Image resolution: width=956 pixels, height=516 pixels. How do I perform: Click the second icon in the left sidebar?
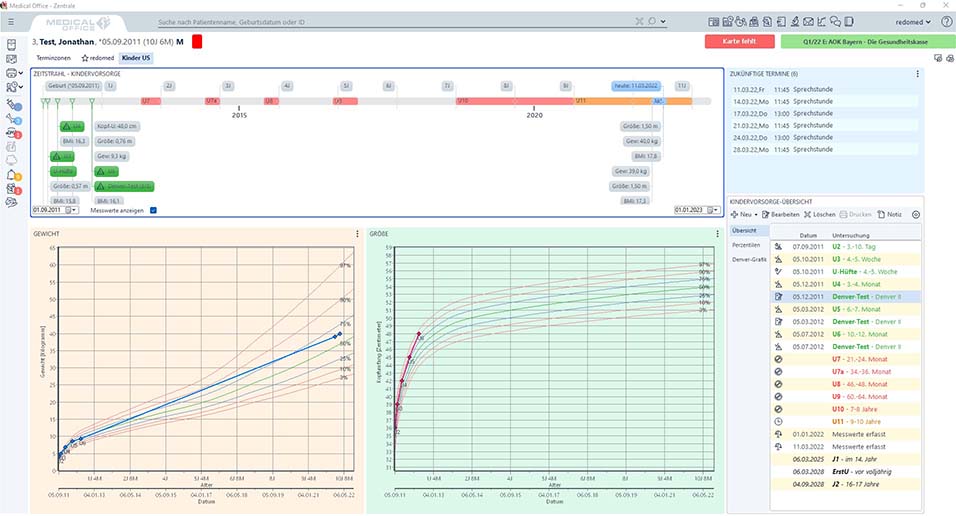[x=11, y=59]
